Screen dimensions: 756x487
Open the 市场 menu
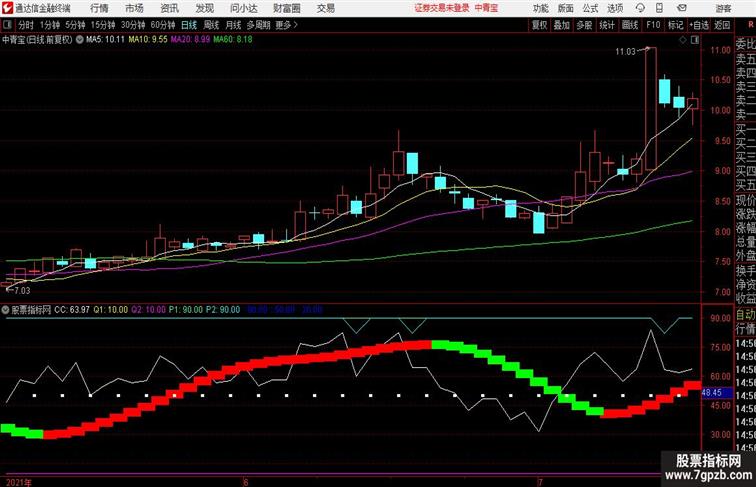tap(135, 8)
